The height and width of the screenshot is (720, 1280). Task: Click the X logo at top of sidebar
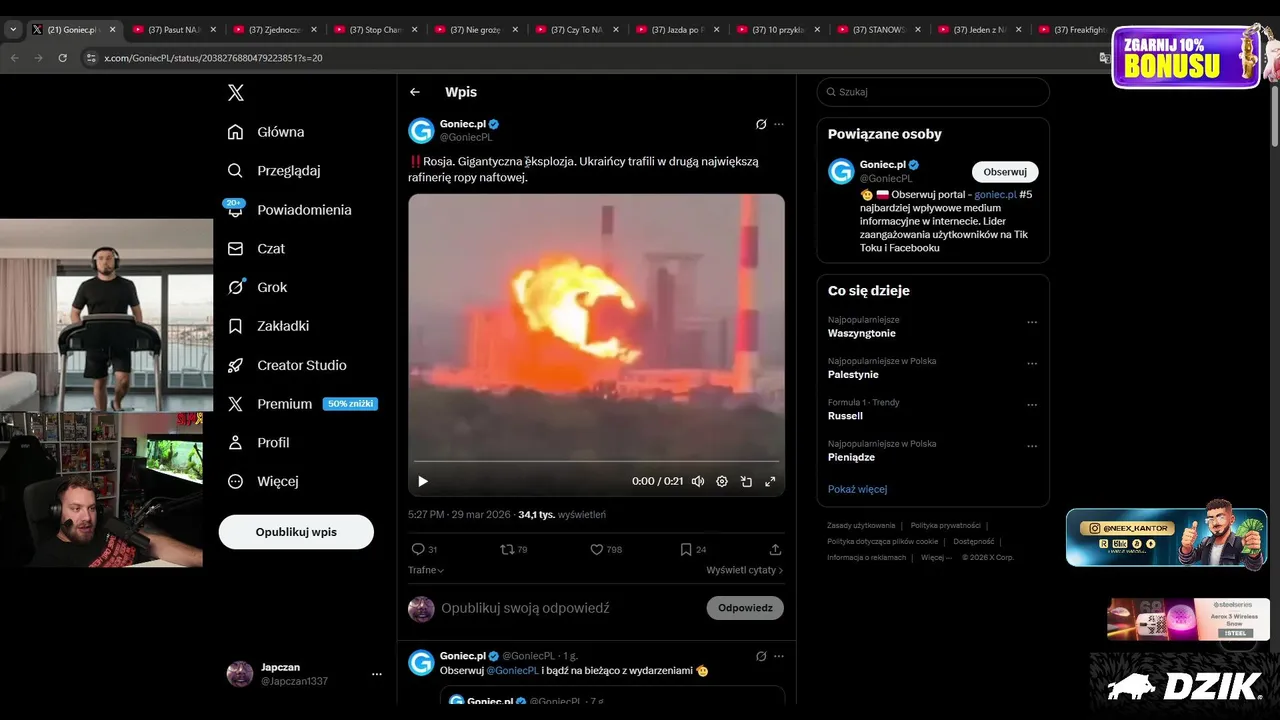(x=235, y=93)
